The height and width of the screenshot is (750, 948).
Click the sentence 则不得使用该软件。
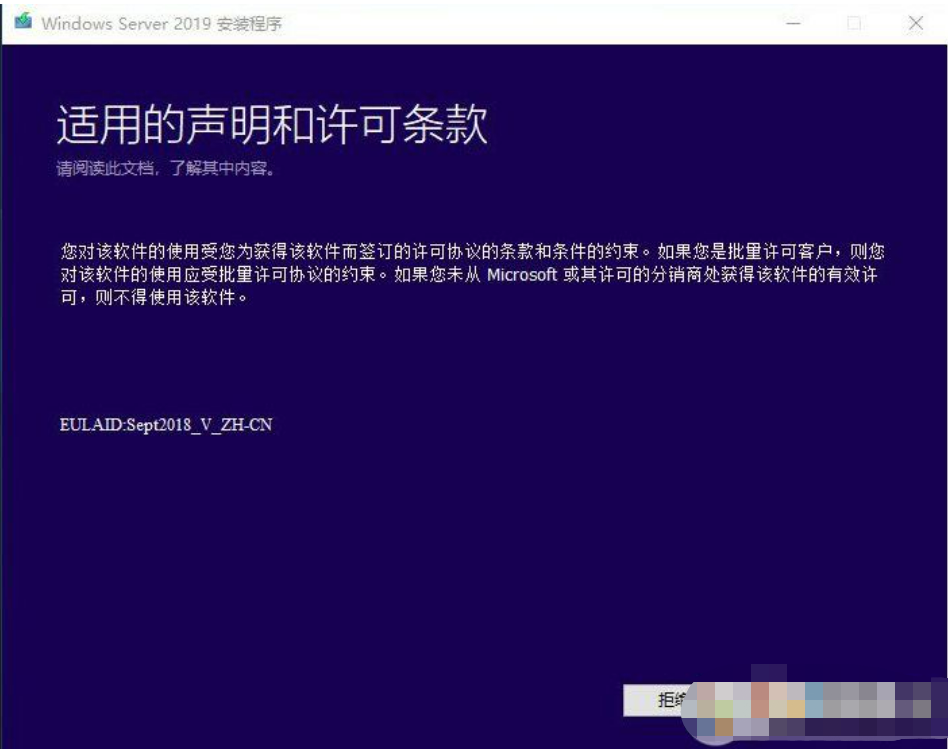tap(171, 297)
